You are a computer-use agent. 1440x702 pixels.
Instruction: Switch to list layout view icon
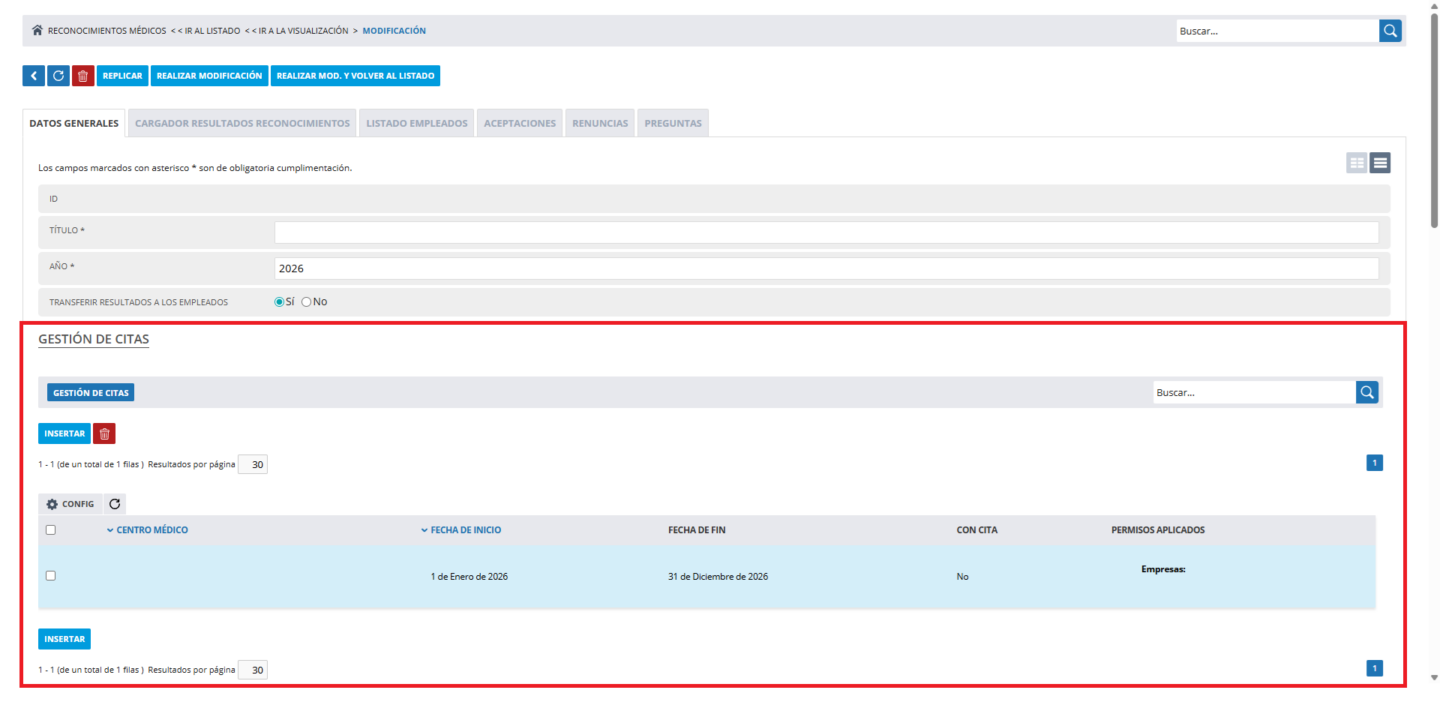pyautogui.click(x=1380, y=163)
